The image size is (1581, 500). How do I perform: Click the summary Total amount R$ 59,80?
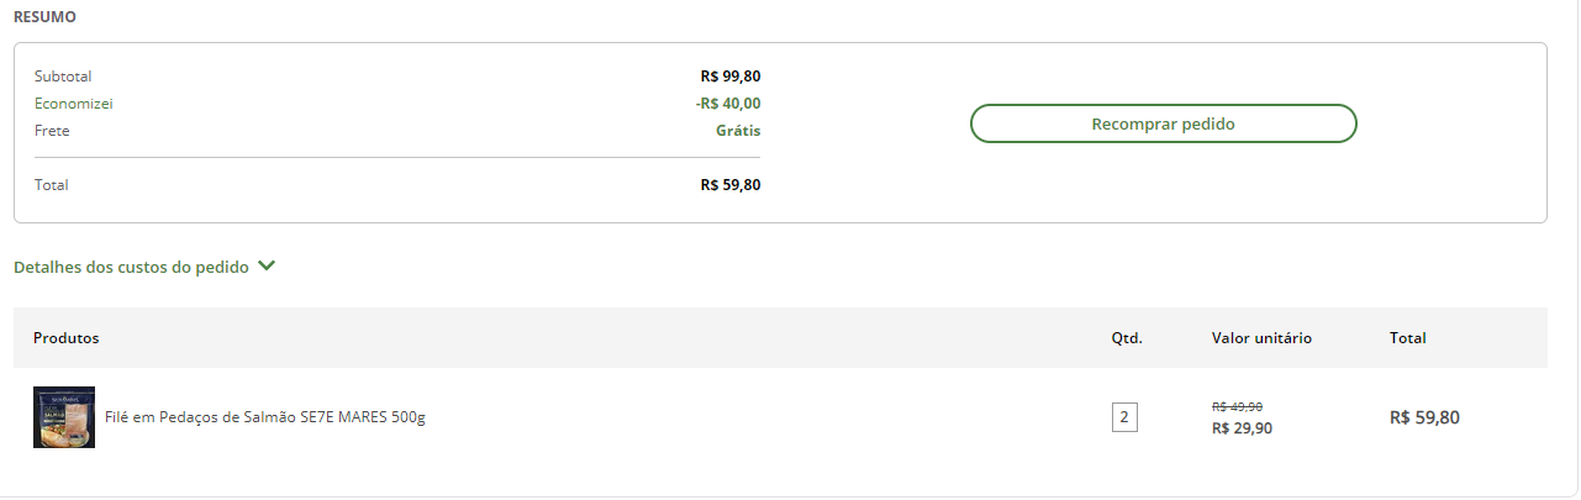pyautogui.click(x=730, y=185)
